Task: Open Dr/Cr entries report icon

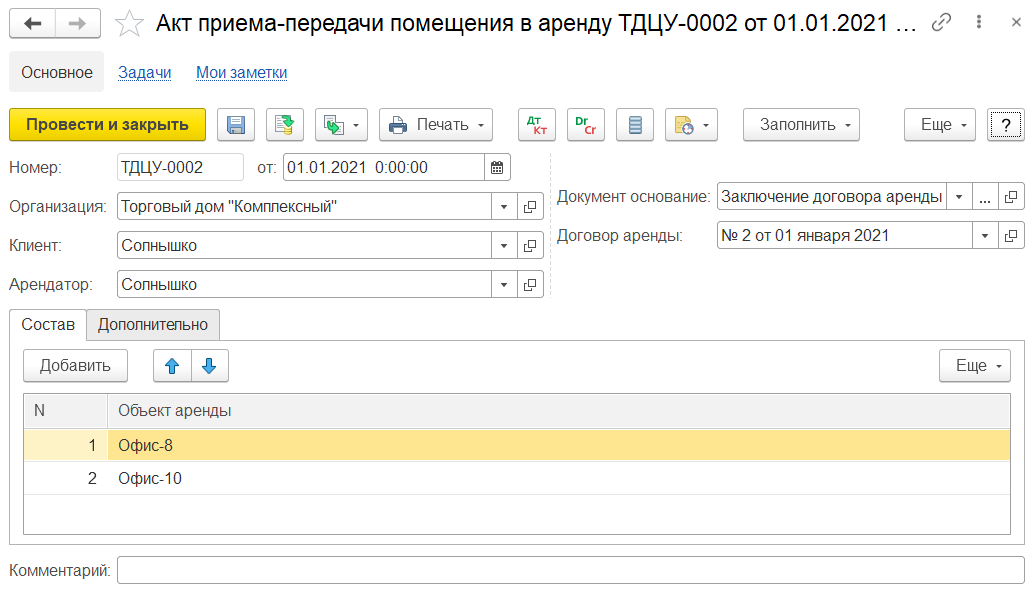Action: pos(586,125)
